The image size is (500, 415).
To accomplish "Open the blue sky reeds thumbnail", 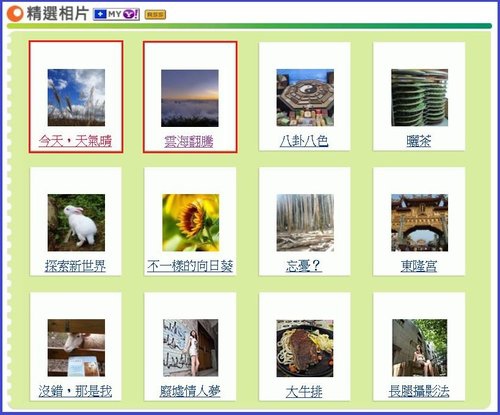I will tap(76, 97).
